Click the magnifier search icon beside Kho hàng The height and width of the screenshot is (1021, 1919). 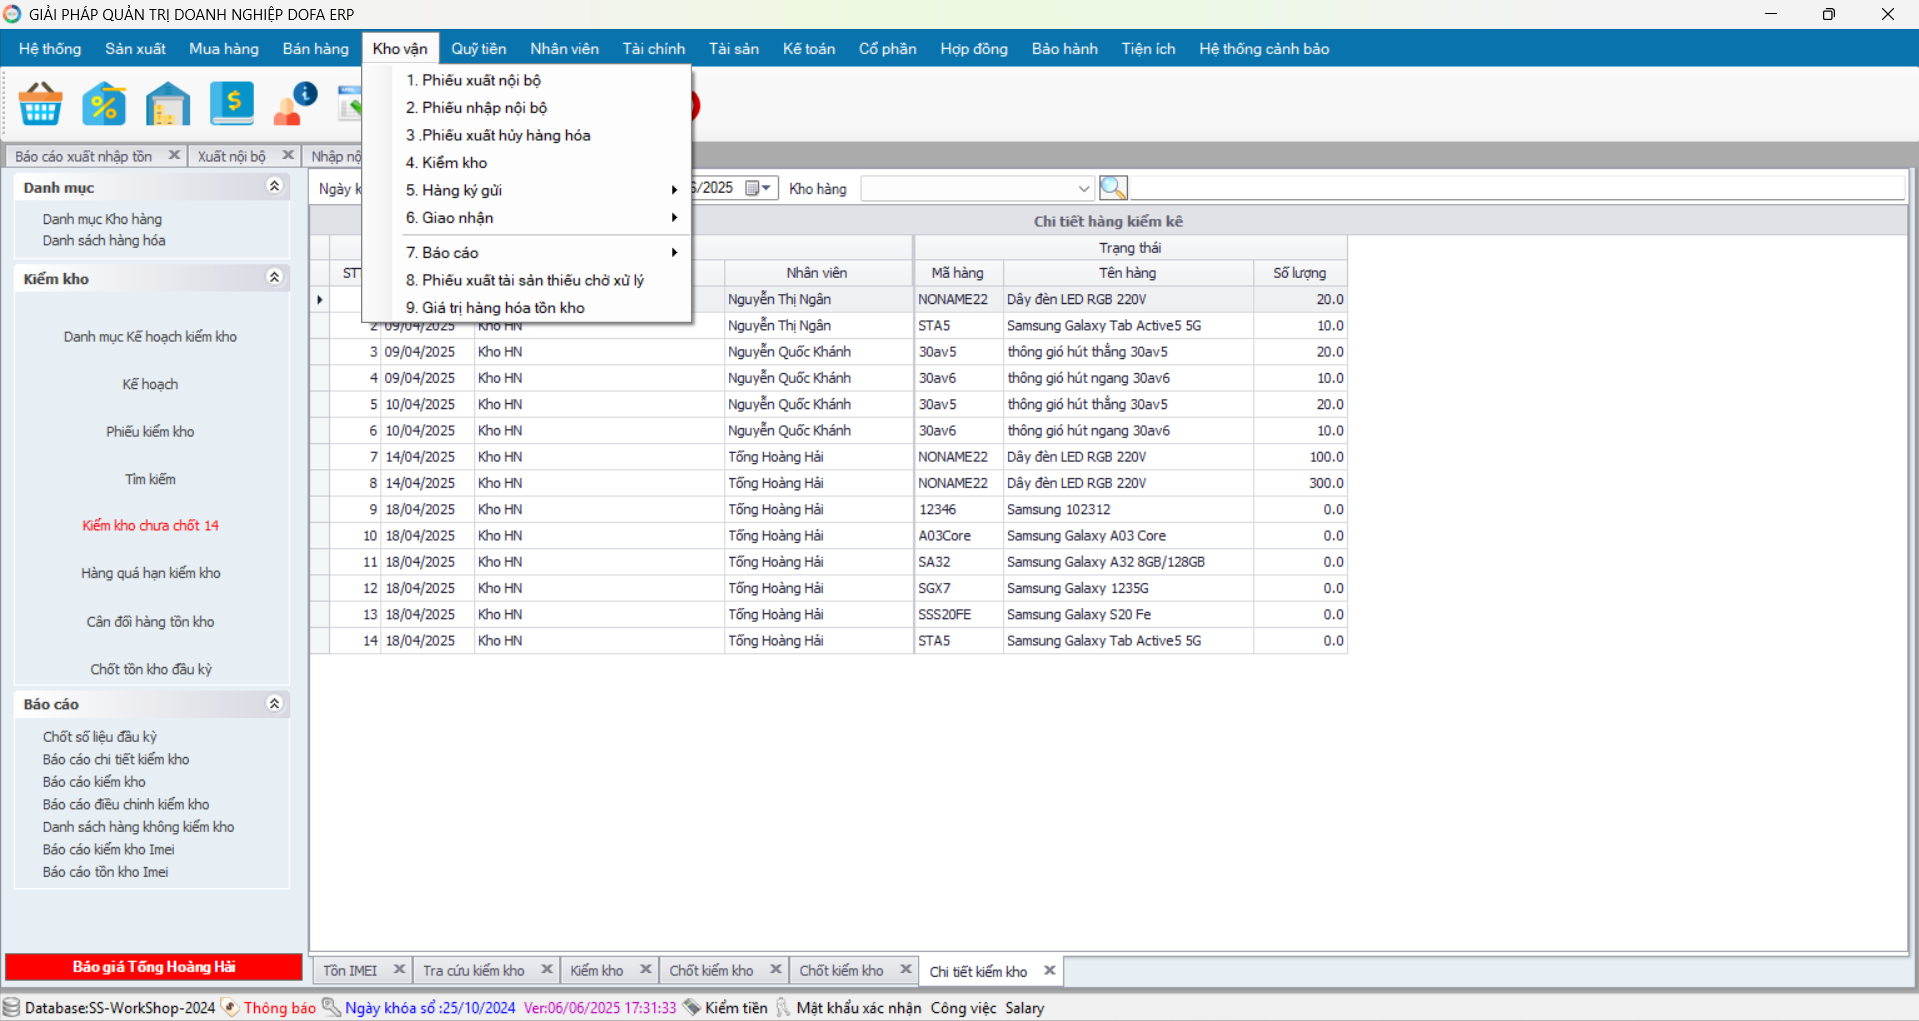pyautogui.click(x=1113, y=188)
